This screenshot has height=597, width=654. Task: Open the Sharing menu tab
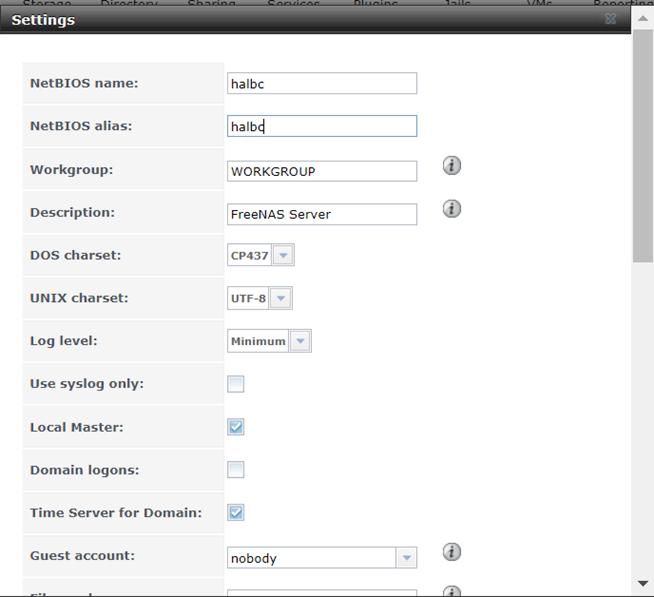point(211,3)
